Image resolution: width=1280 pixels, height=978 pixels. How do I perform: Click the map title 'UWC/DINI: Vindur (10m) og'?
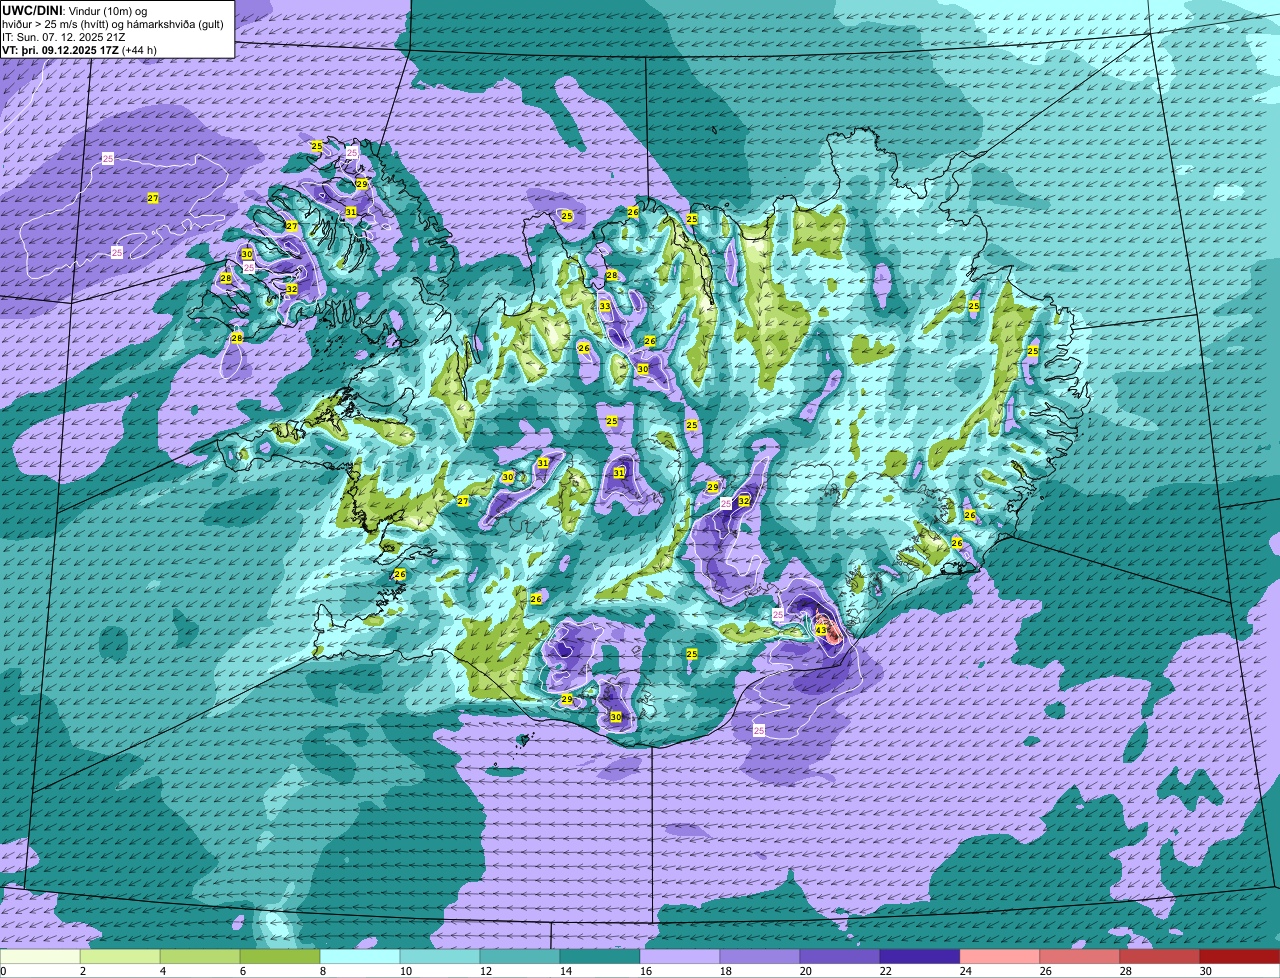75,10
